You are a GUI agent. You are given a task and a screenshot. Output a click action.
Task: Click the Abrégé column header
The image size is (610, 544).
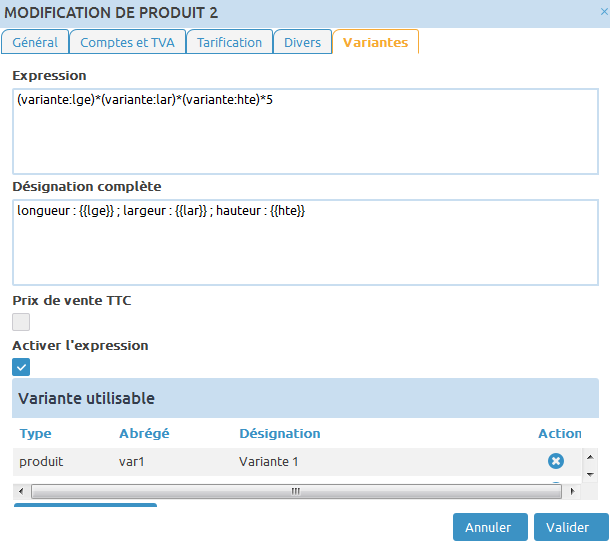[x=144, y=434]
